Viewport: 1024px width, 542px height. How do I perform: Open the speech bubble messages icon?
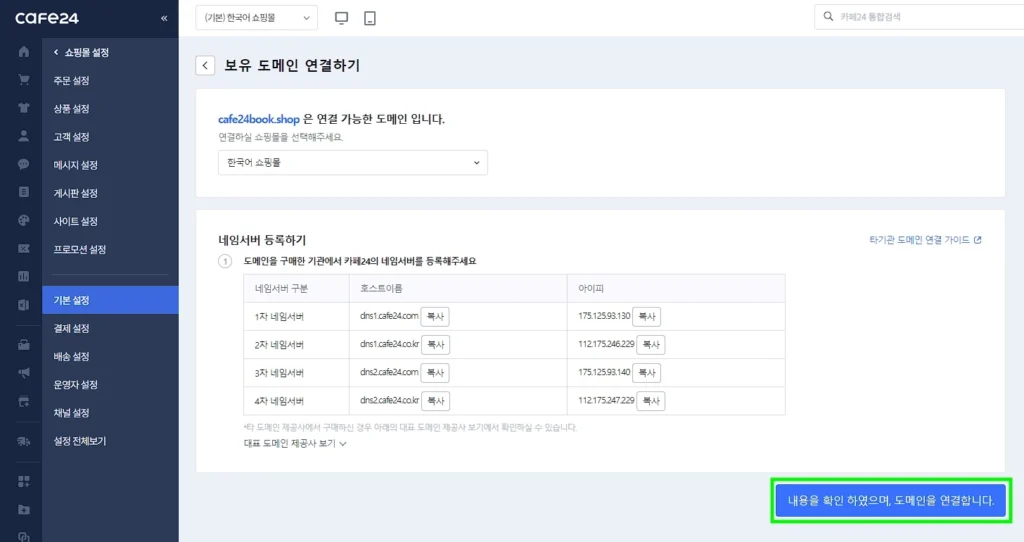pos(24,164)
